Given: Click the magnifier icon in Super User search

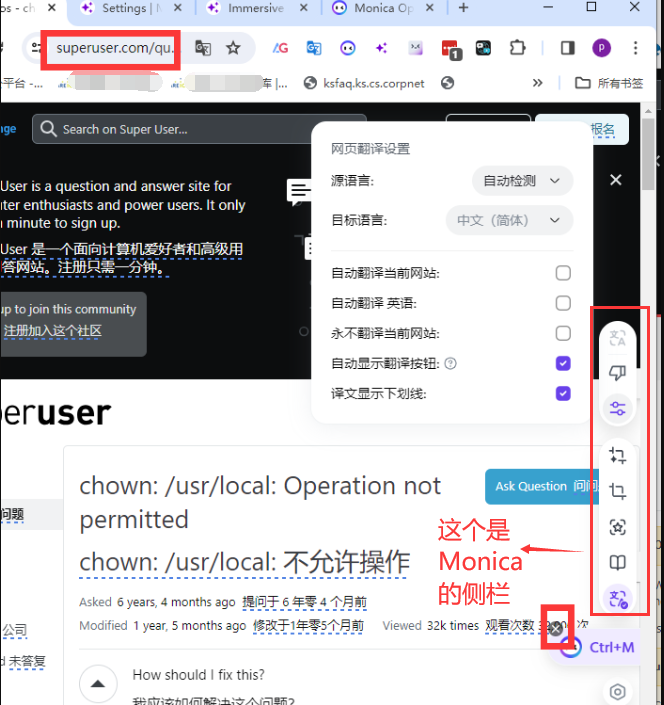Looking at the screenshot, I should click(48, 129).
